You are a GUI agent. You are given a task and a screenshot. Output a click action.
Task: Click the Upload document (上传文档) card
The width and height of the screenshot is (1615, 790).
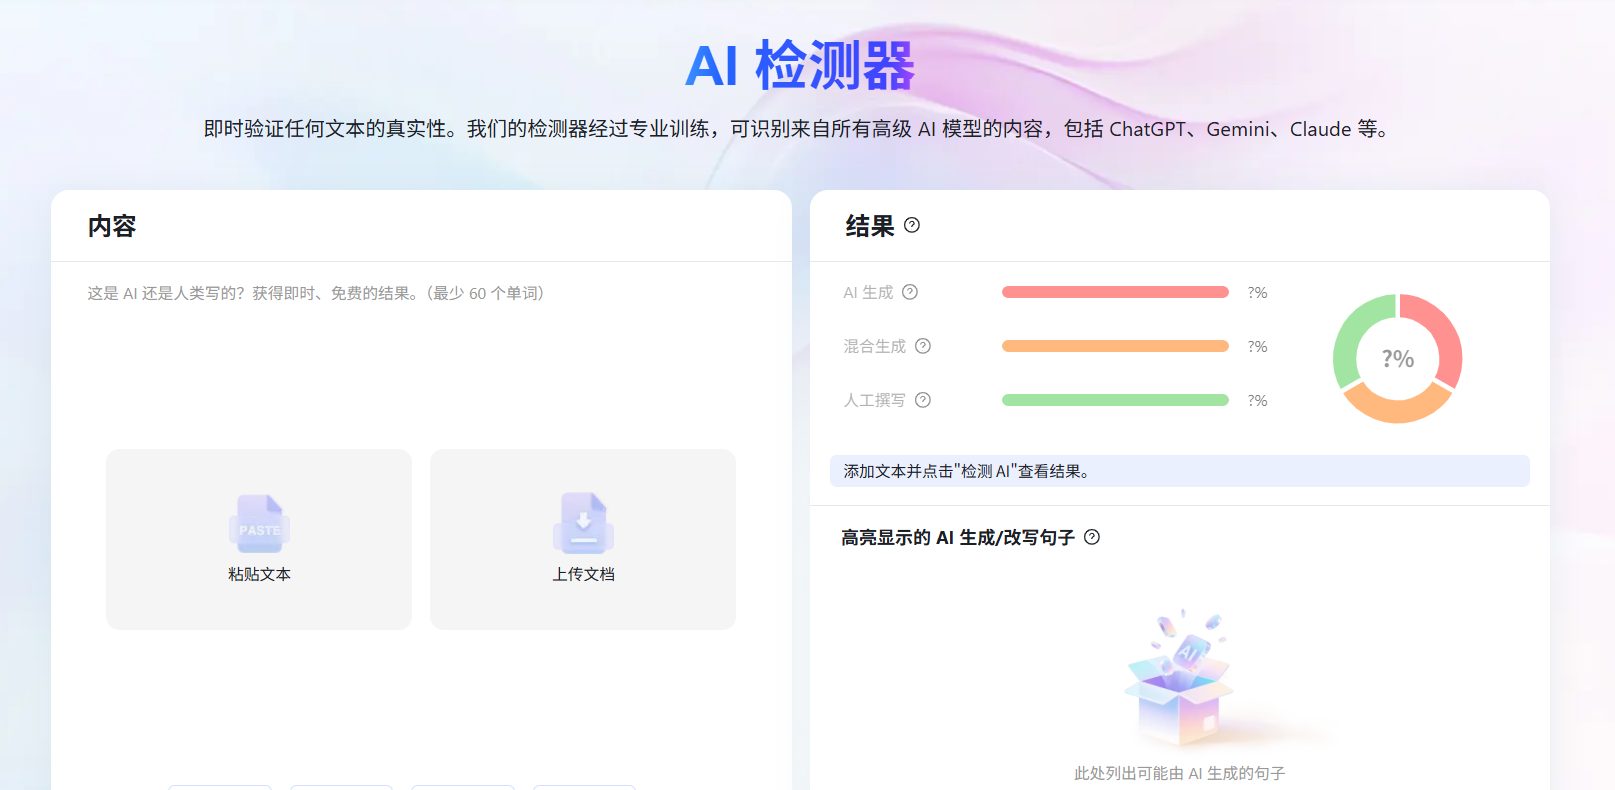(x=583, y=539)
